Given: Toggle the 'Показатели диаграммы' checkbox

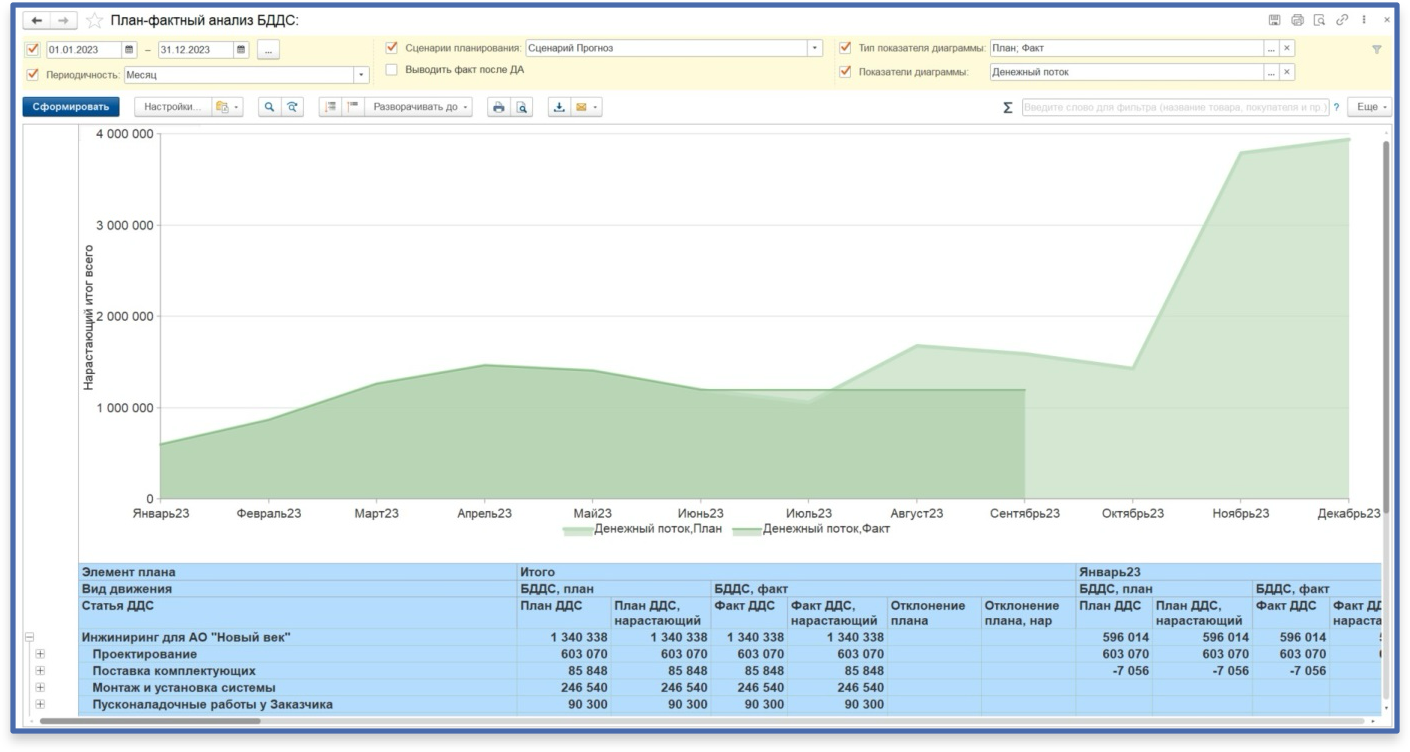Looking at the screenshot, I should [845, 72].
